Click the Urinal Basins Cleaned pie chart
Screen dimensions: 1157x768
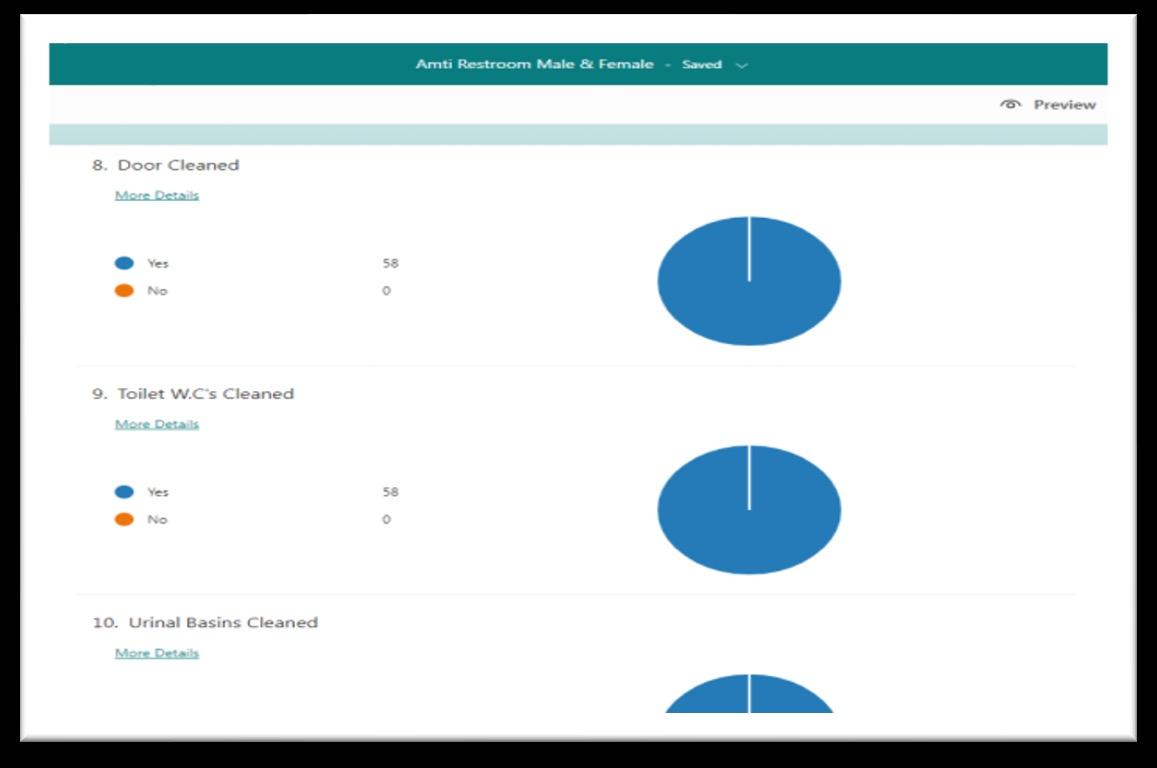[749, 693]
